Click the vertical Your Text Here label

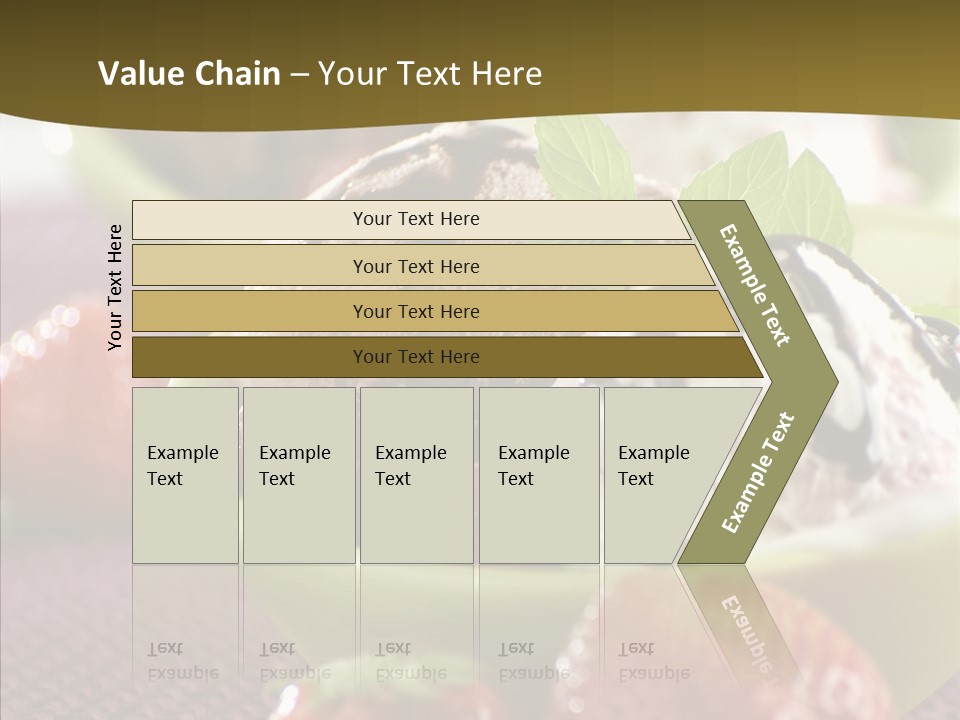click(115, 287)
